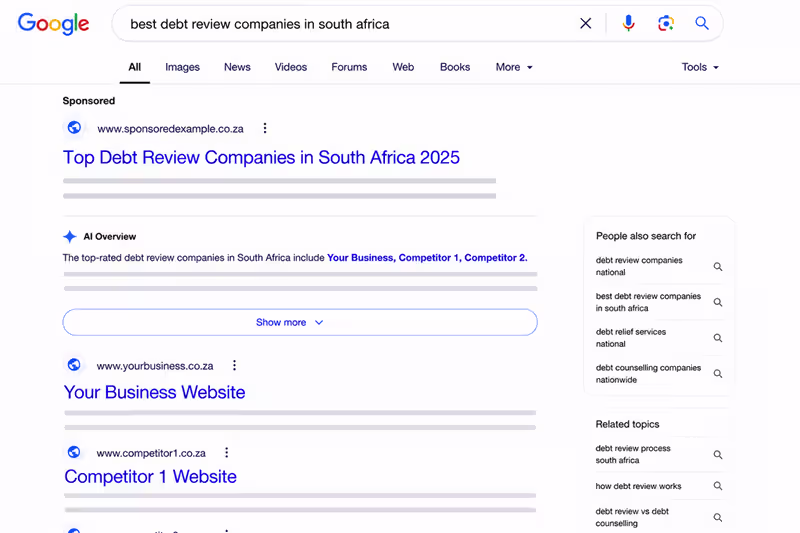The width and height of the screenshot is (800, 533).
Task: Switch to the Books tab
Action: click(455, 67)
